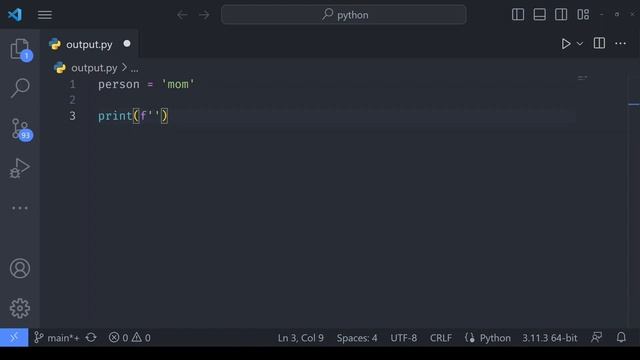Synchronize changes with sync icon

pos(91,338)
